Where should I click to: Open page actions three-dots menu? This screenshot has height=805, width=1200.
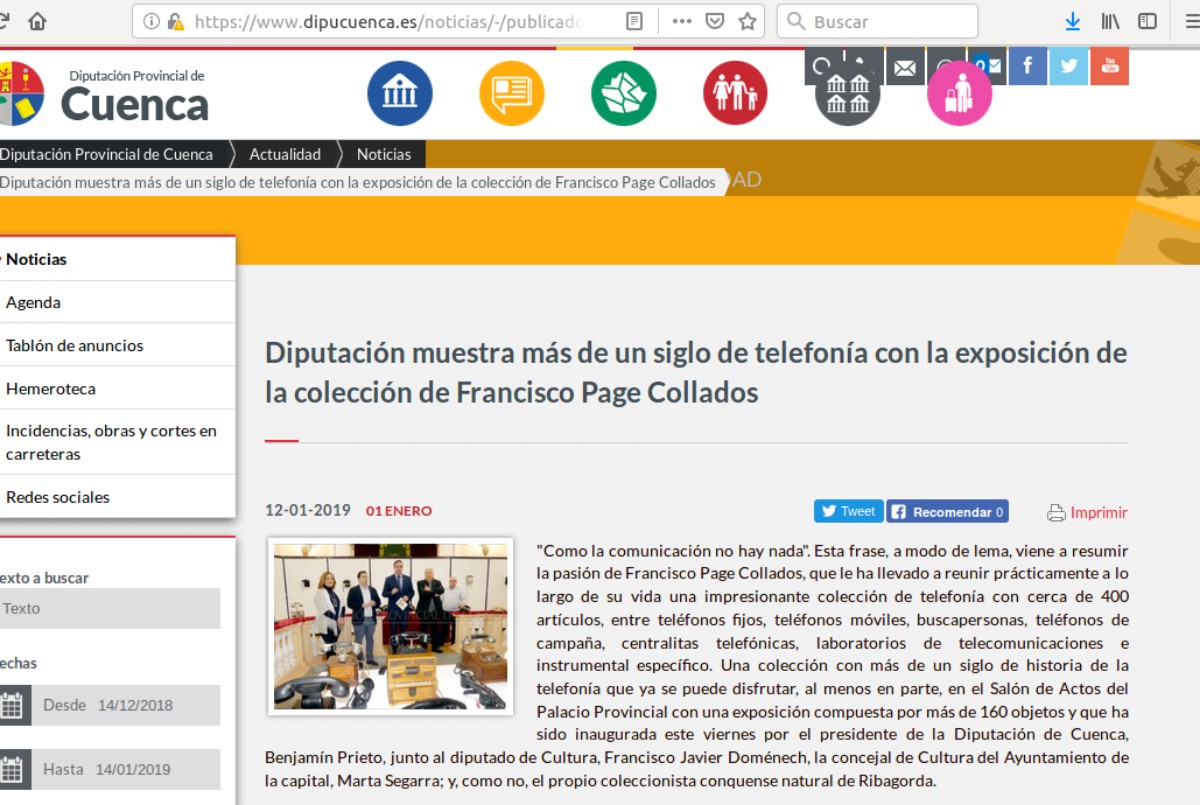tap(682, 21)
